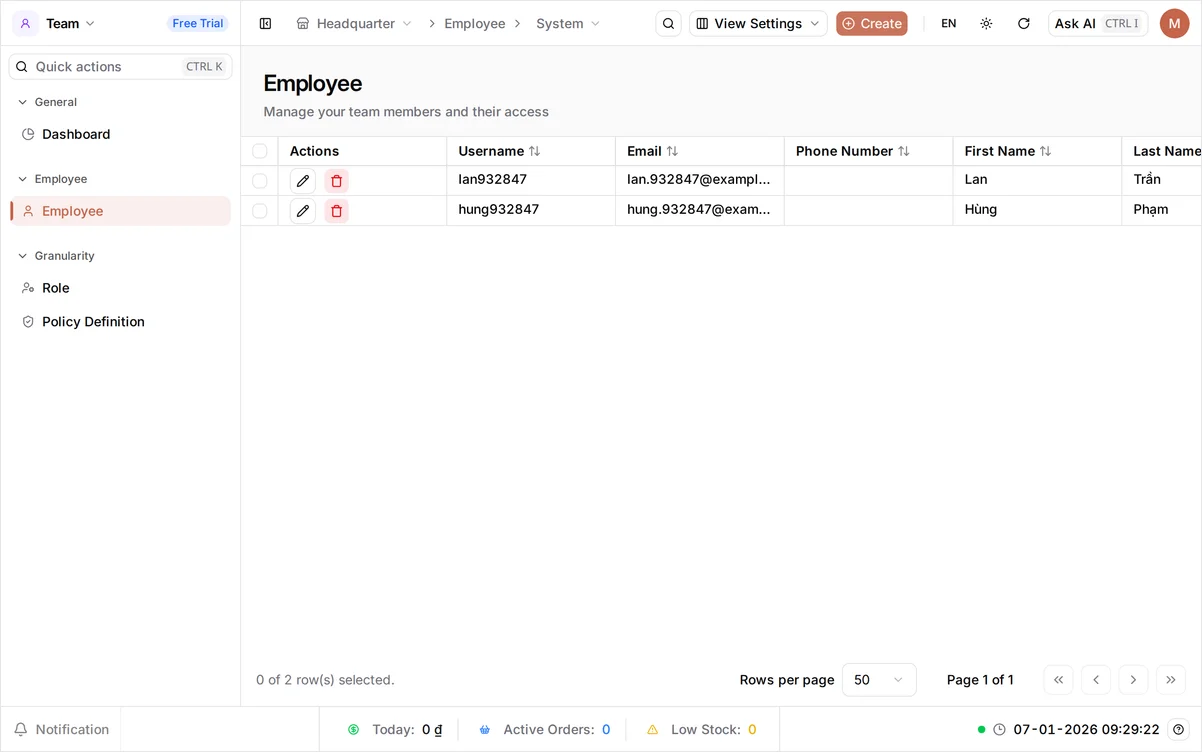Click the refresh icon in header
The image size is (1202, 752).
pyautogui.click(x=1023, y=23)
